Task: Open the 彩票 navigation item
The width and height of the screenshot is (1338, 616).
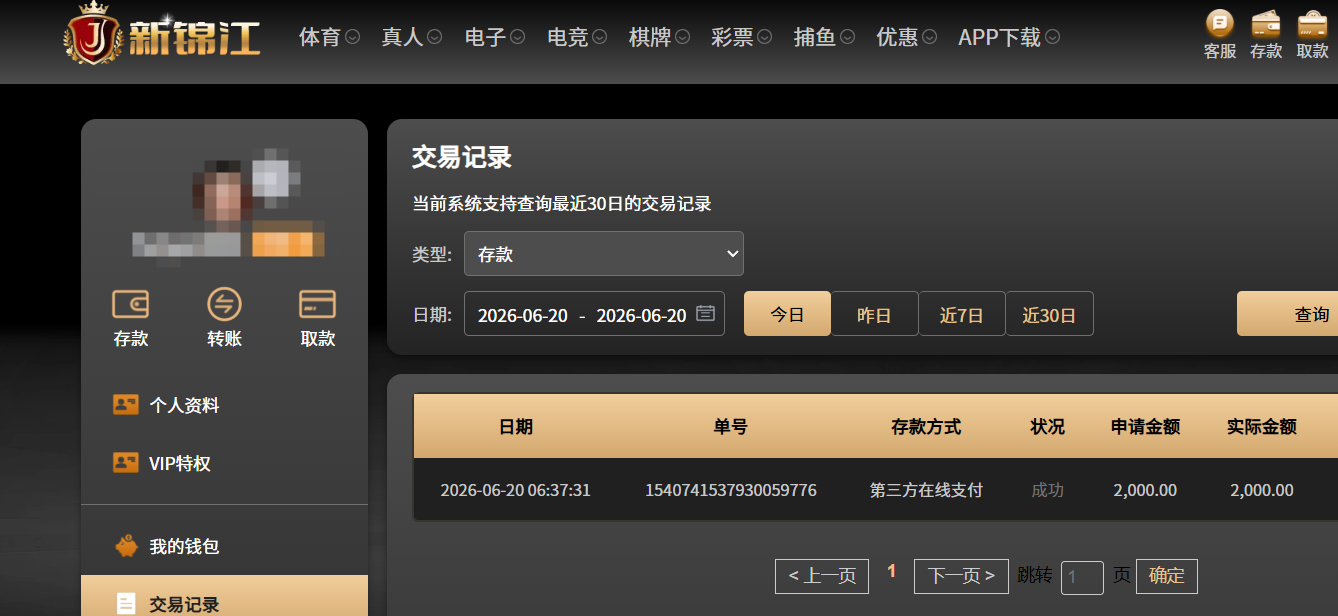Action: (x=732, y=37)
